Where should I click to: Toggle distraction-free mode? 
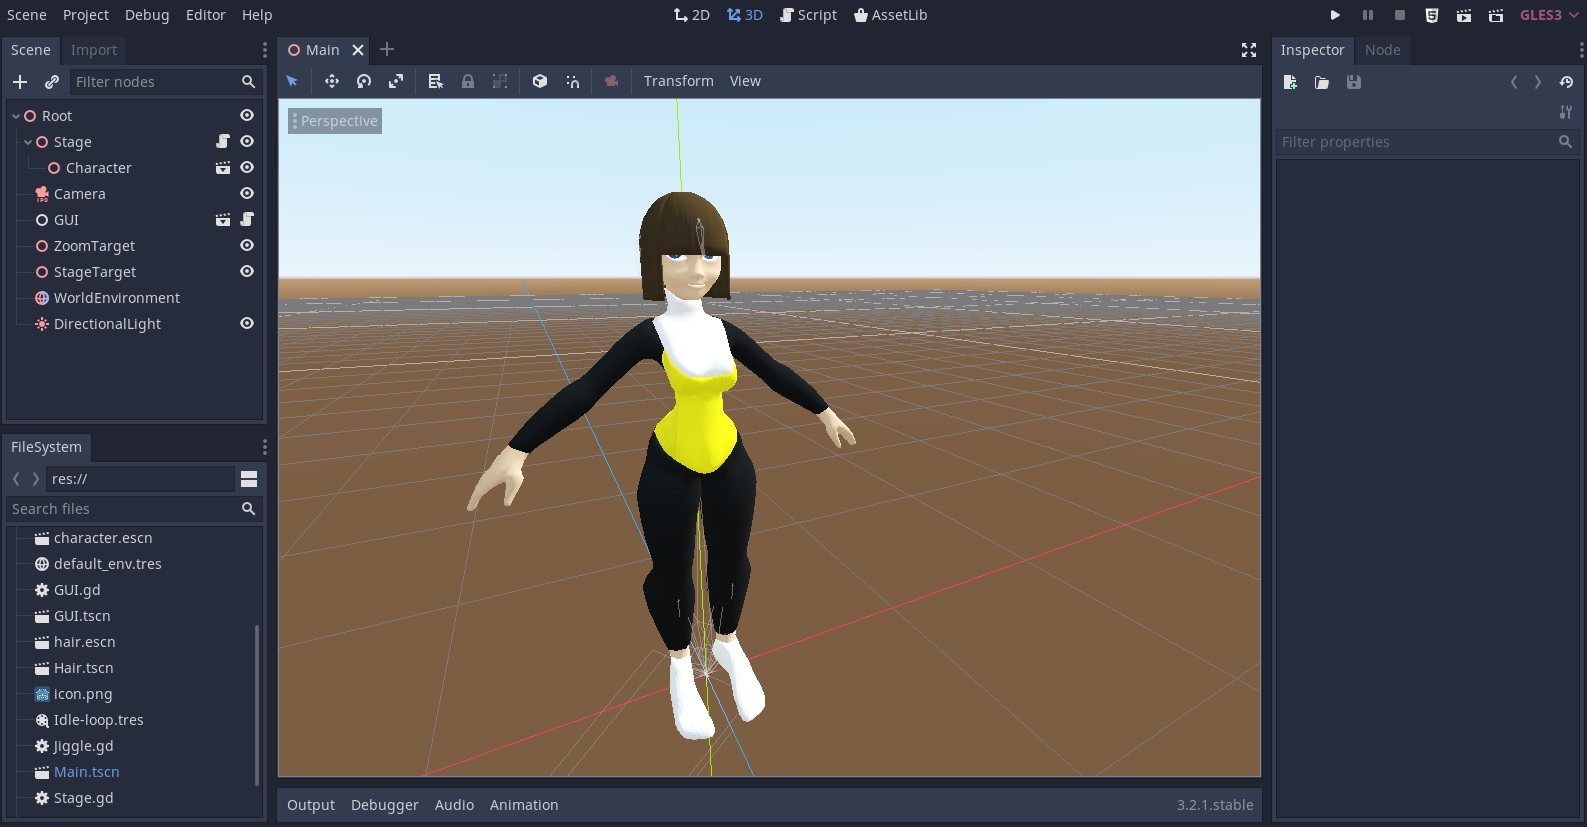[x=1249, y=50]
